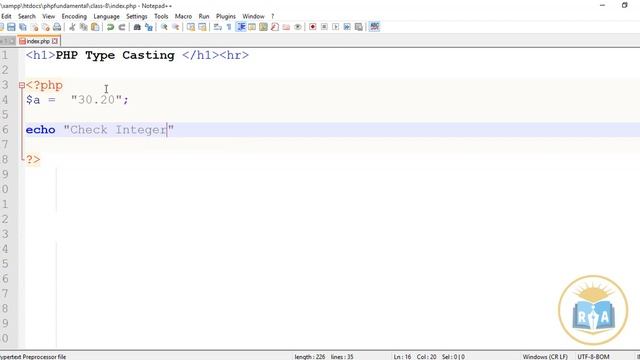Open the Folder as Workspace panel
This screenshot has height=360, width=640.
tap(286, 27)
